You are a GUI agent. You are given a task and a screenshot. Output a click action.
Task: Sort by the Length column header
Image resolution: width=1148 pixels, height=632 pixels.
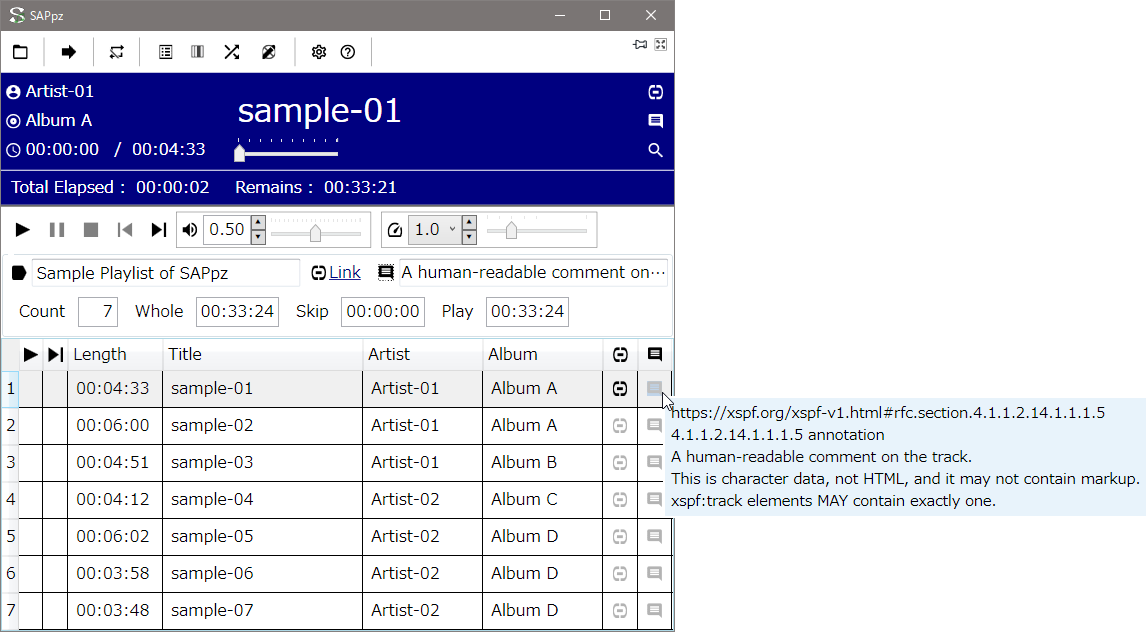(x=115, y=354)
